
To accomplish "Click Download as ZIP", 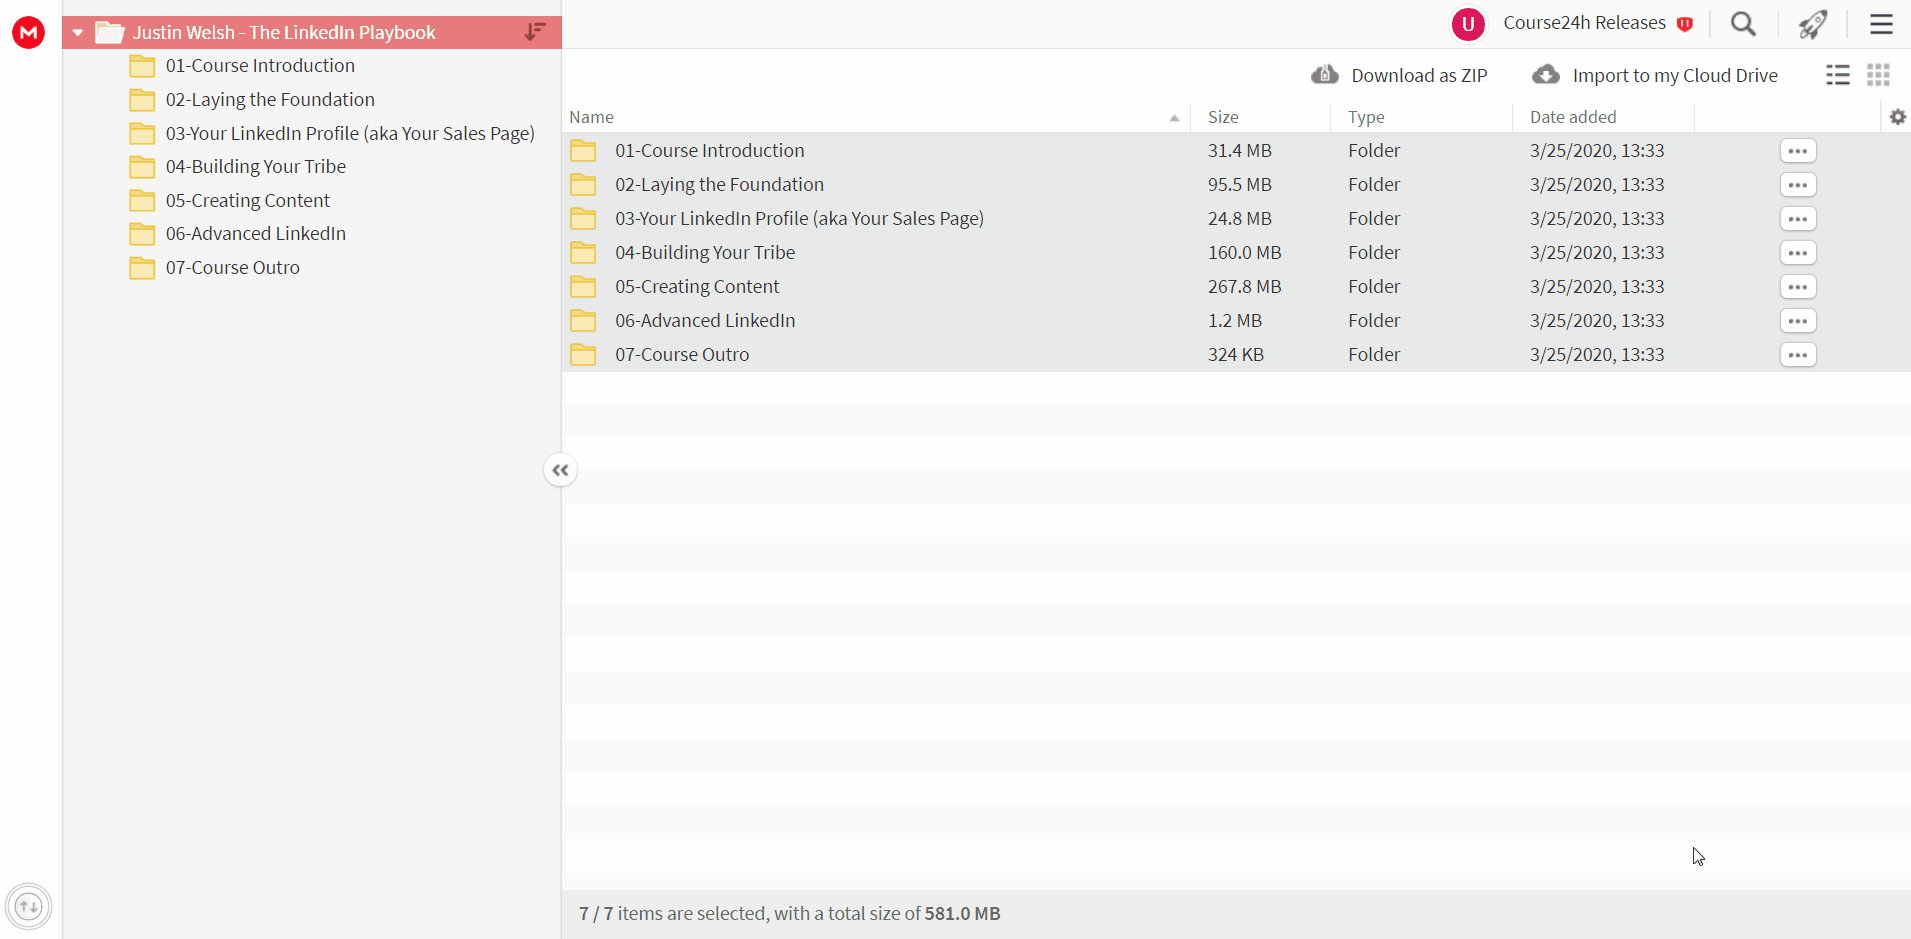I will [x=1419, y=76].
